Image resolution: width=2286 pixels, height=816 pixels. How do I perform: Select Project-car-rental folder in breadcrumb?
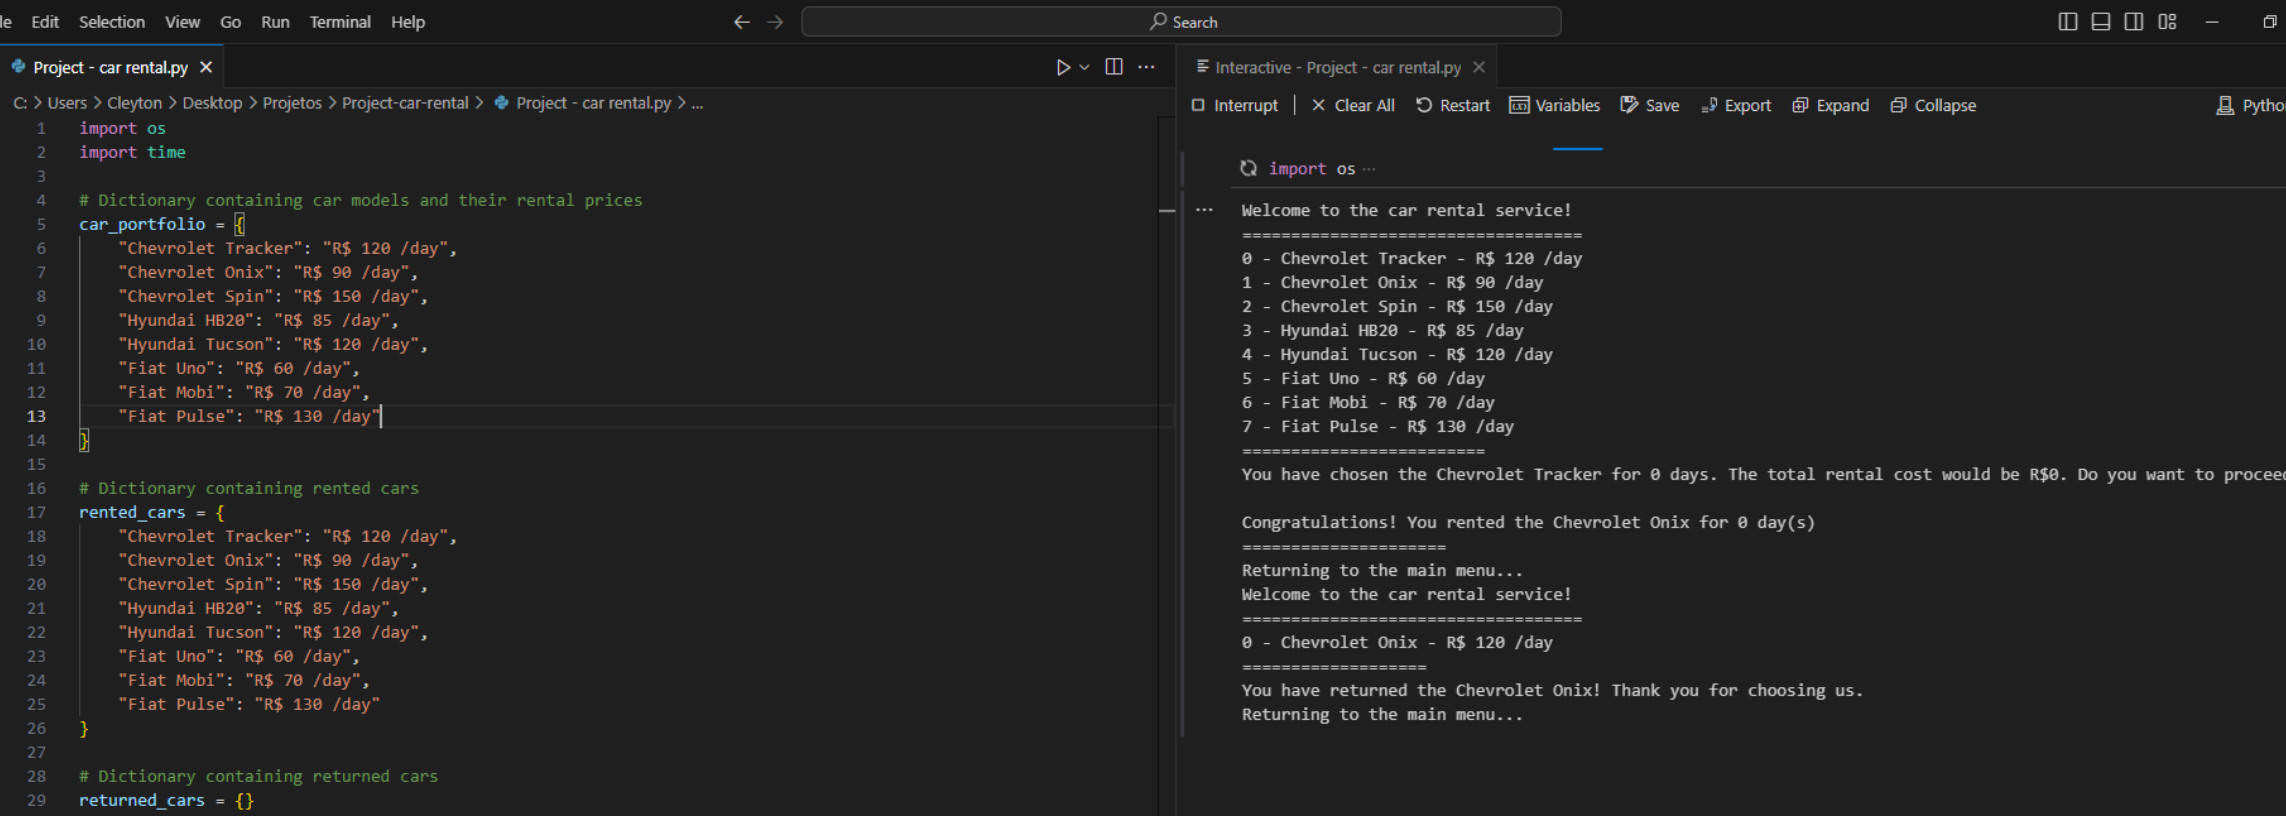click(x=405, y=103)
